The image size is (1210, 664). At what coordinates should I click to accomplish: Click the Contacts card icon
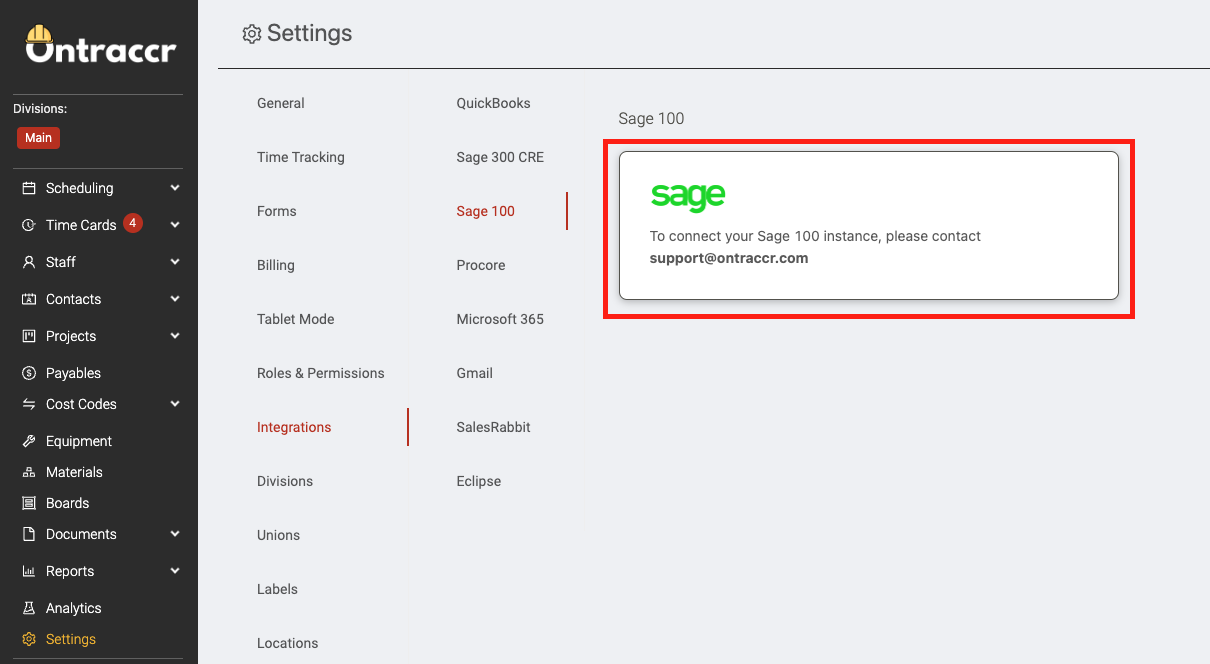29,299
